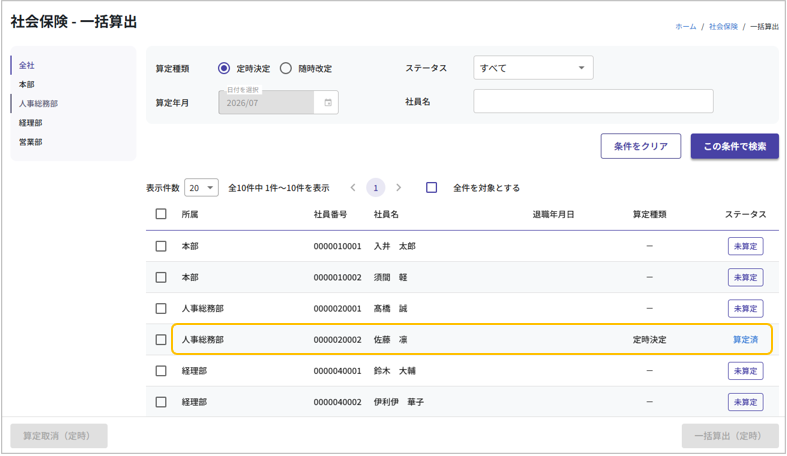Open the 表示件数 dropdown set to 20
787x456 pixels.
tap(201, 188)
